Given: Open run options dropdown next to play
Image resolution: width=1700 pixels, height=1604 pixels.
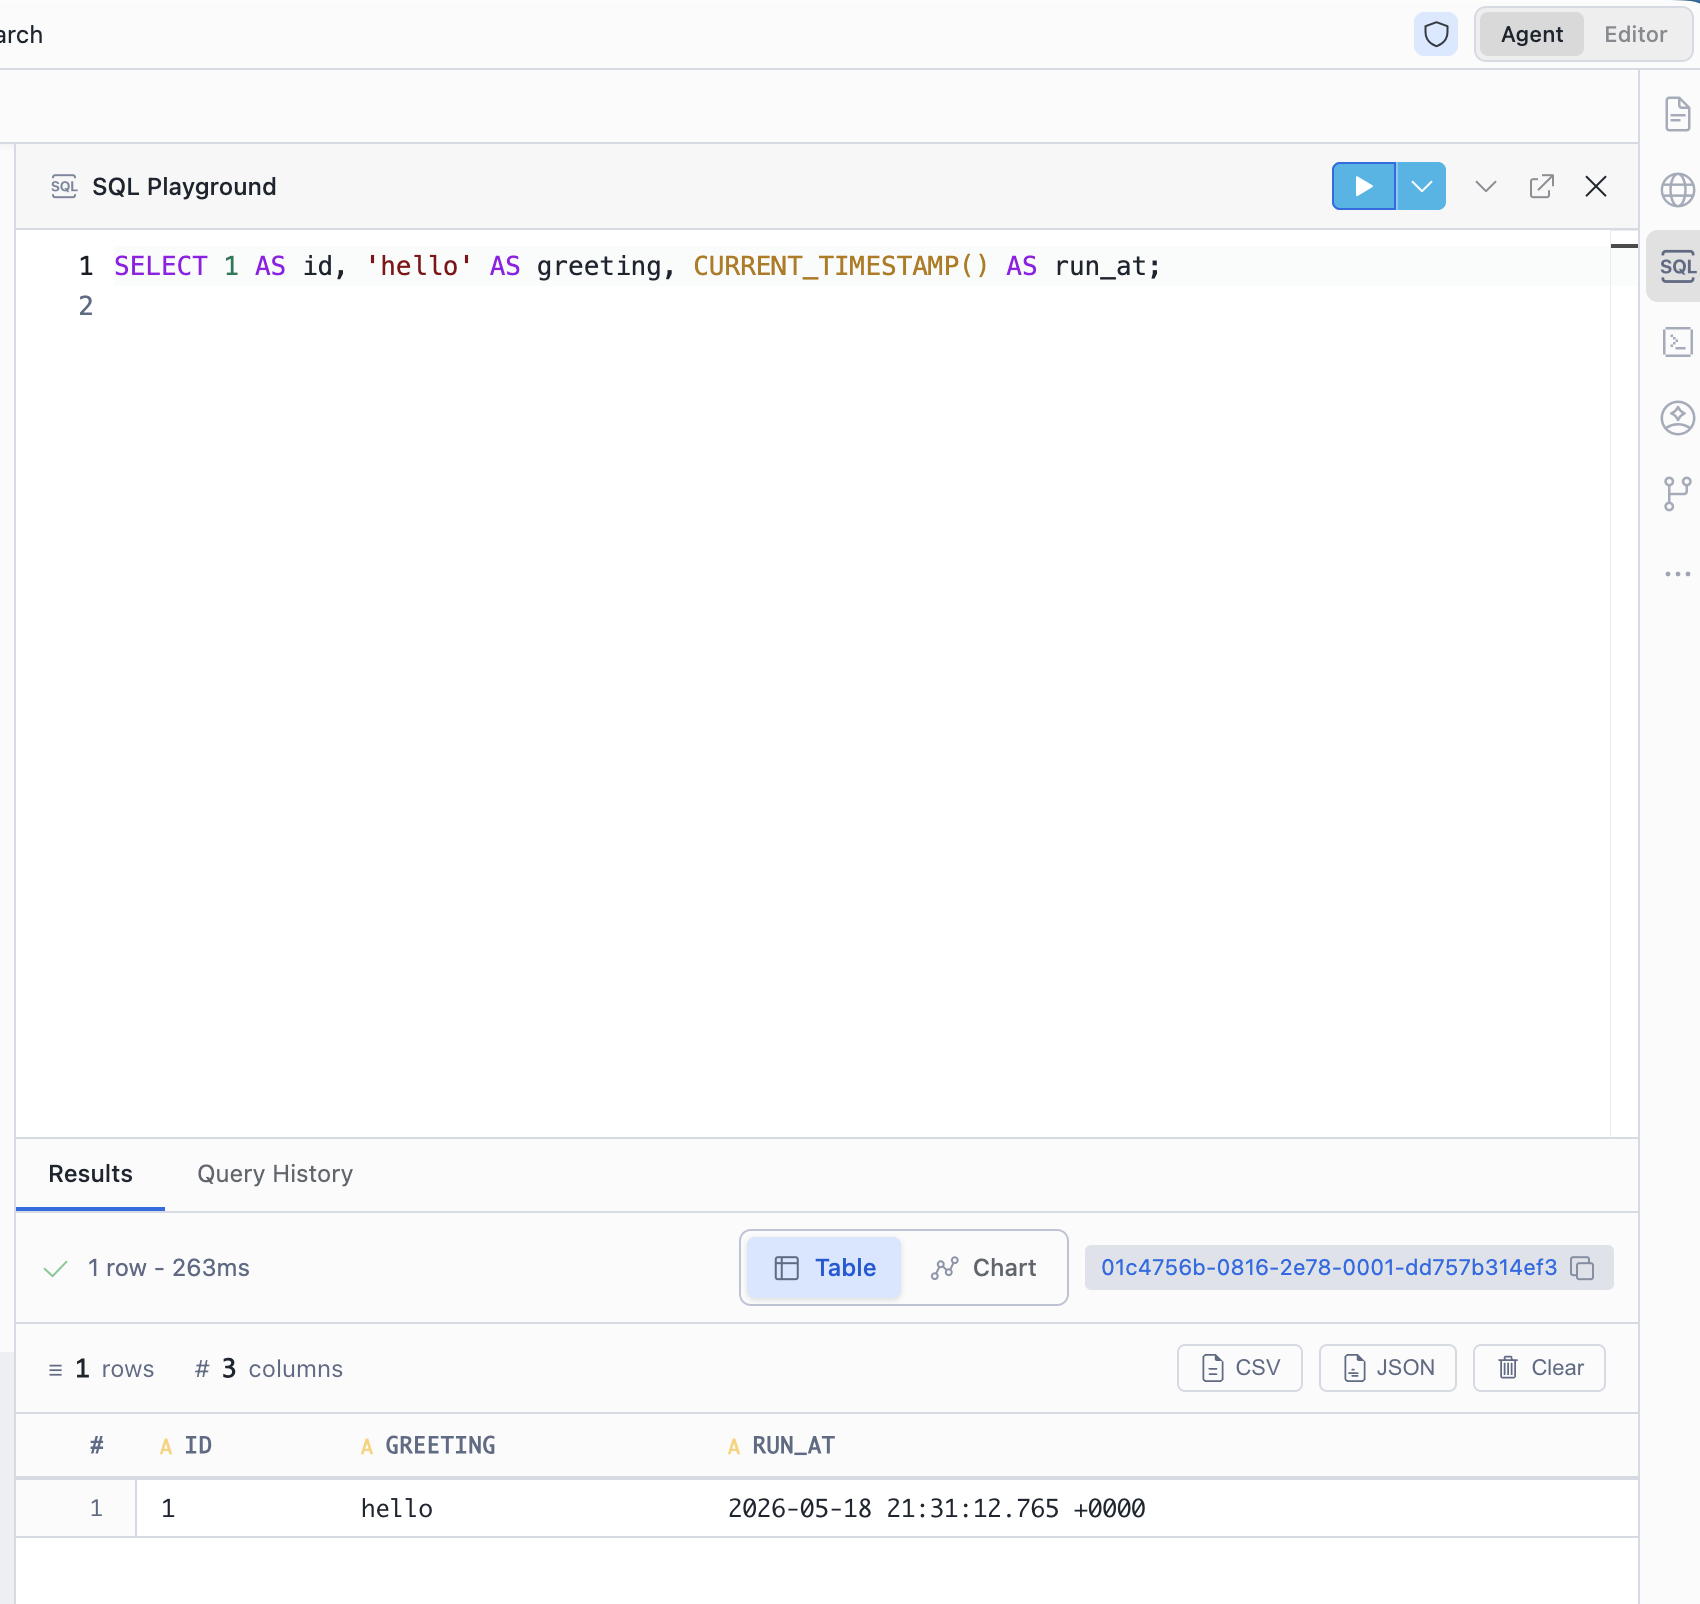Looking at the screenshot, I should pos(1421,186).
